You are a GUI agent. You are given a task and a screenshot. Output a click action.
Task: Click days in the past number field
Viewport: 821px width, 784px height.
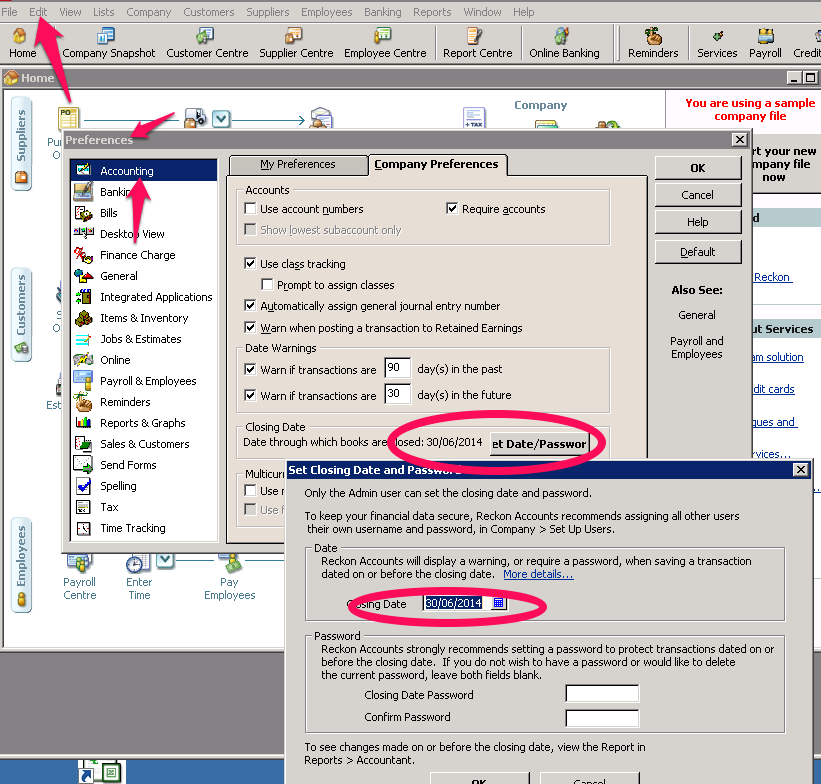pyautogui.click(x=397, y=368)
